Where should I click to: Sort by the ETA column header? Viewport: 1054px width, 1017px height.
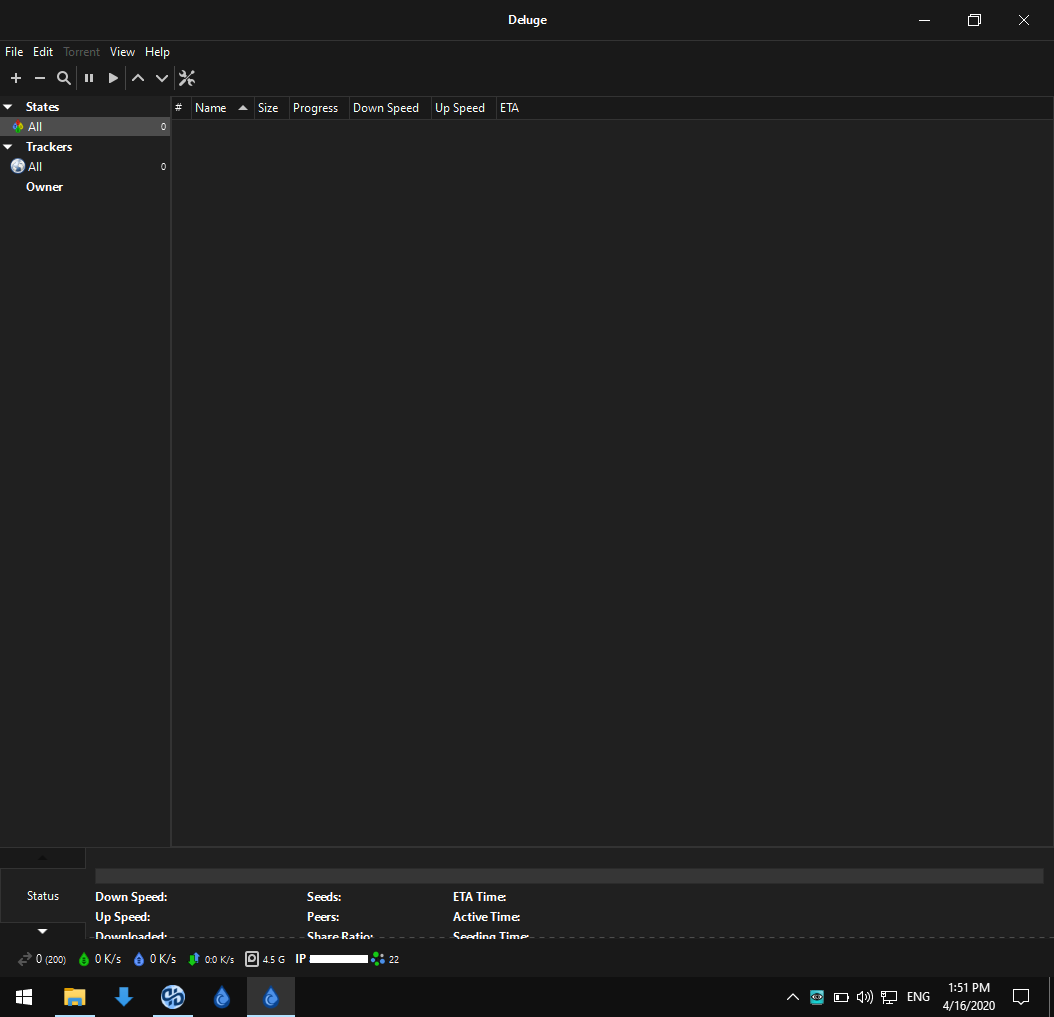tap(510, 108)
